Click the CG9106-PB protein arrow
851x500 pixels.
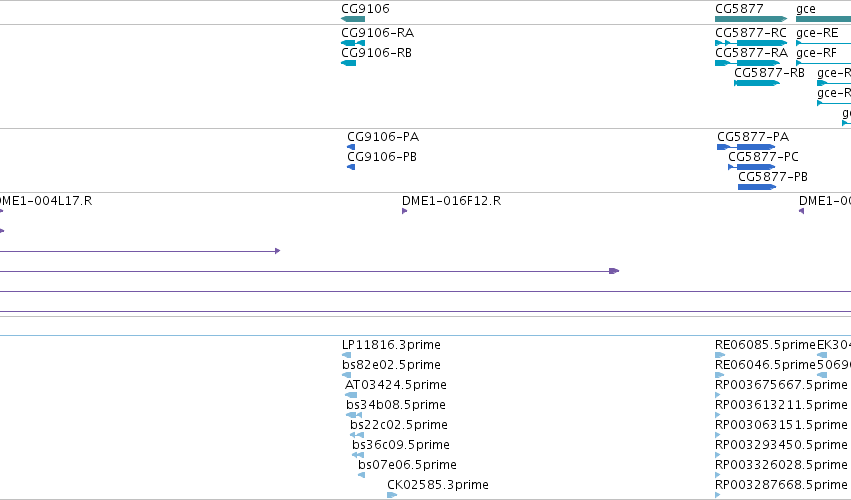[x=351, y=167]
